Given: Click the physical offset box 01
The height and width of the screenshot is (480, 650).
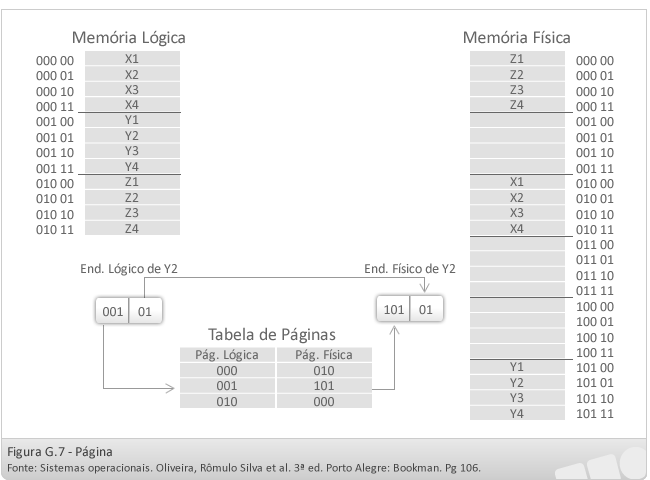Looking at the screenshot, I should click(x=426, y=309).
